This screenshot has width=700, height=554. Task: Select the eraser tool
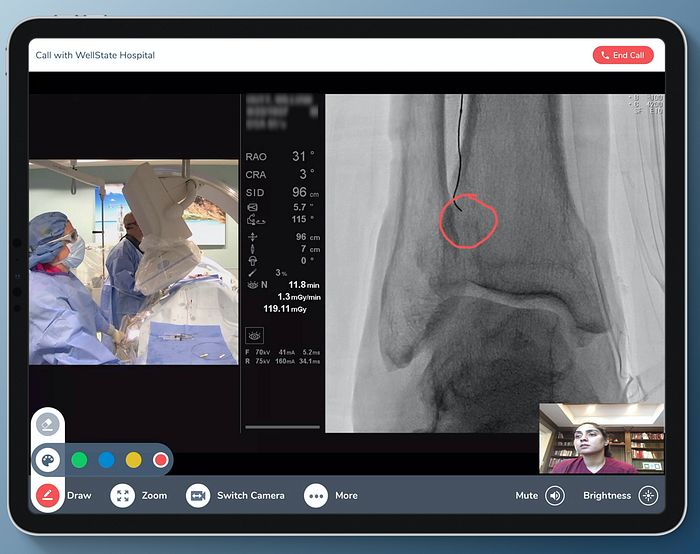point(48,424)
